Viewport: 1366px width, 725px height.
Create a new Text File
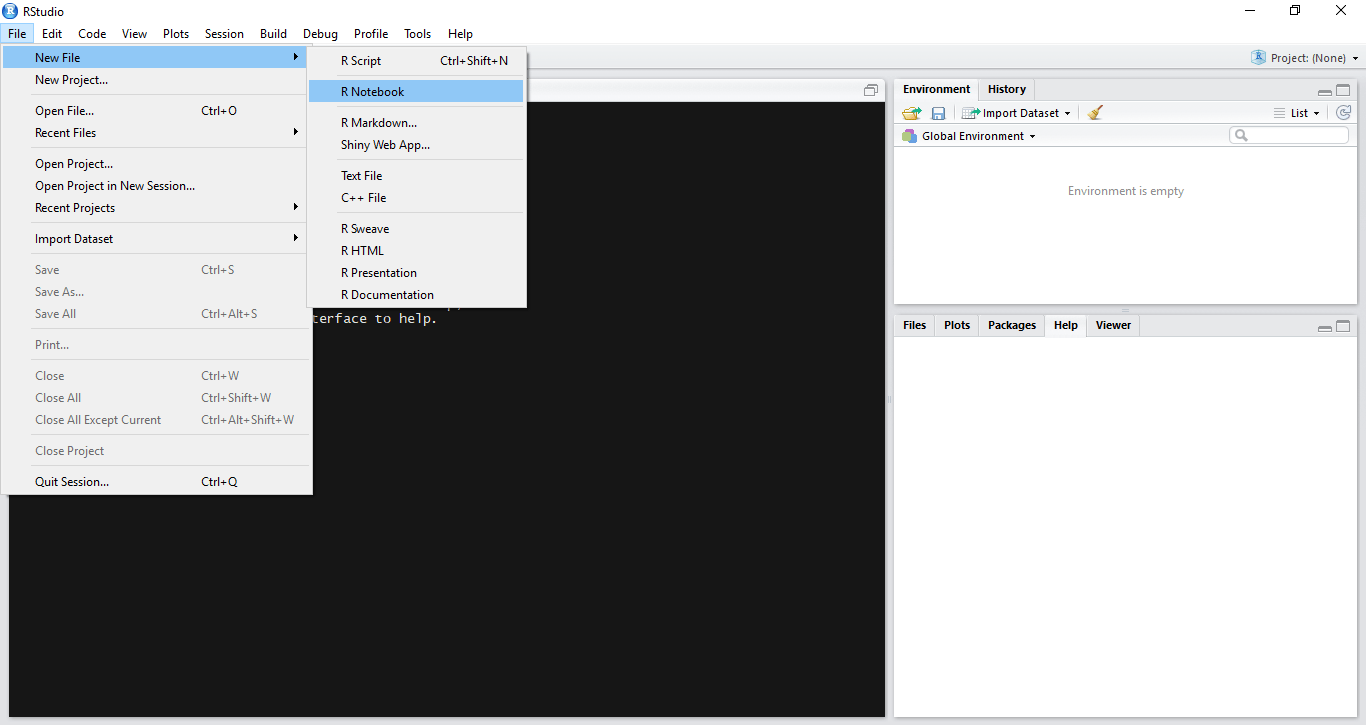point(416,176)
